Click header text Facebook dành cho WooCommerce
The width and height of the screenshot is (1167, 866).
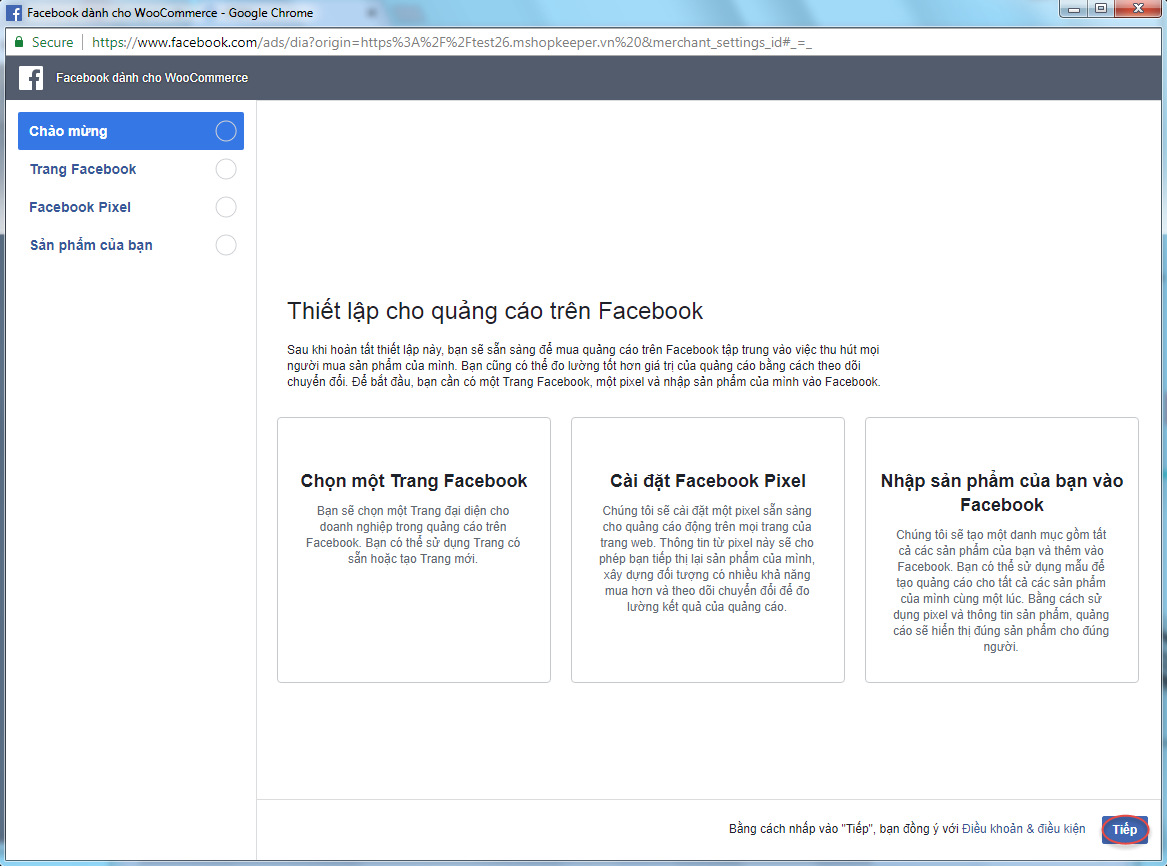pyautogui.click(x=152, y=77)
